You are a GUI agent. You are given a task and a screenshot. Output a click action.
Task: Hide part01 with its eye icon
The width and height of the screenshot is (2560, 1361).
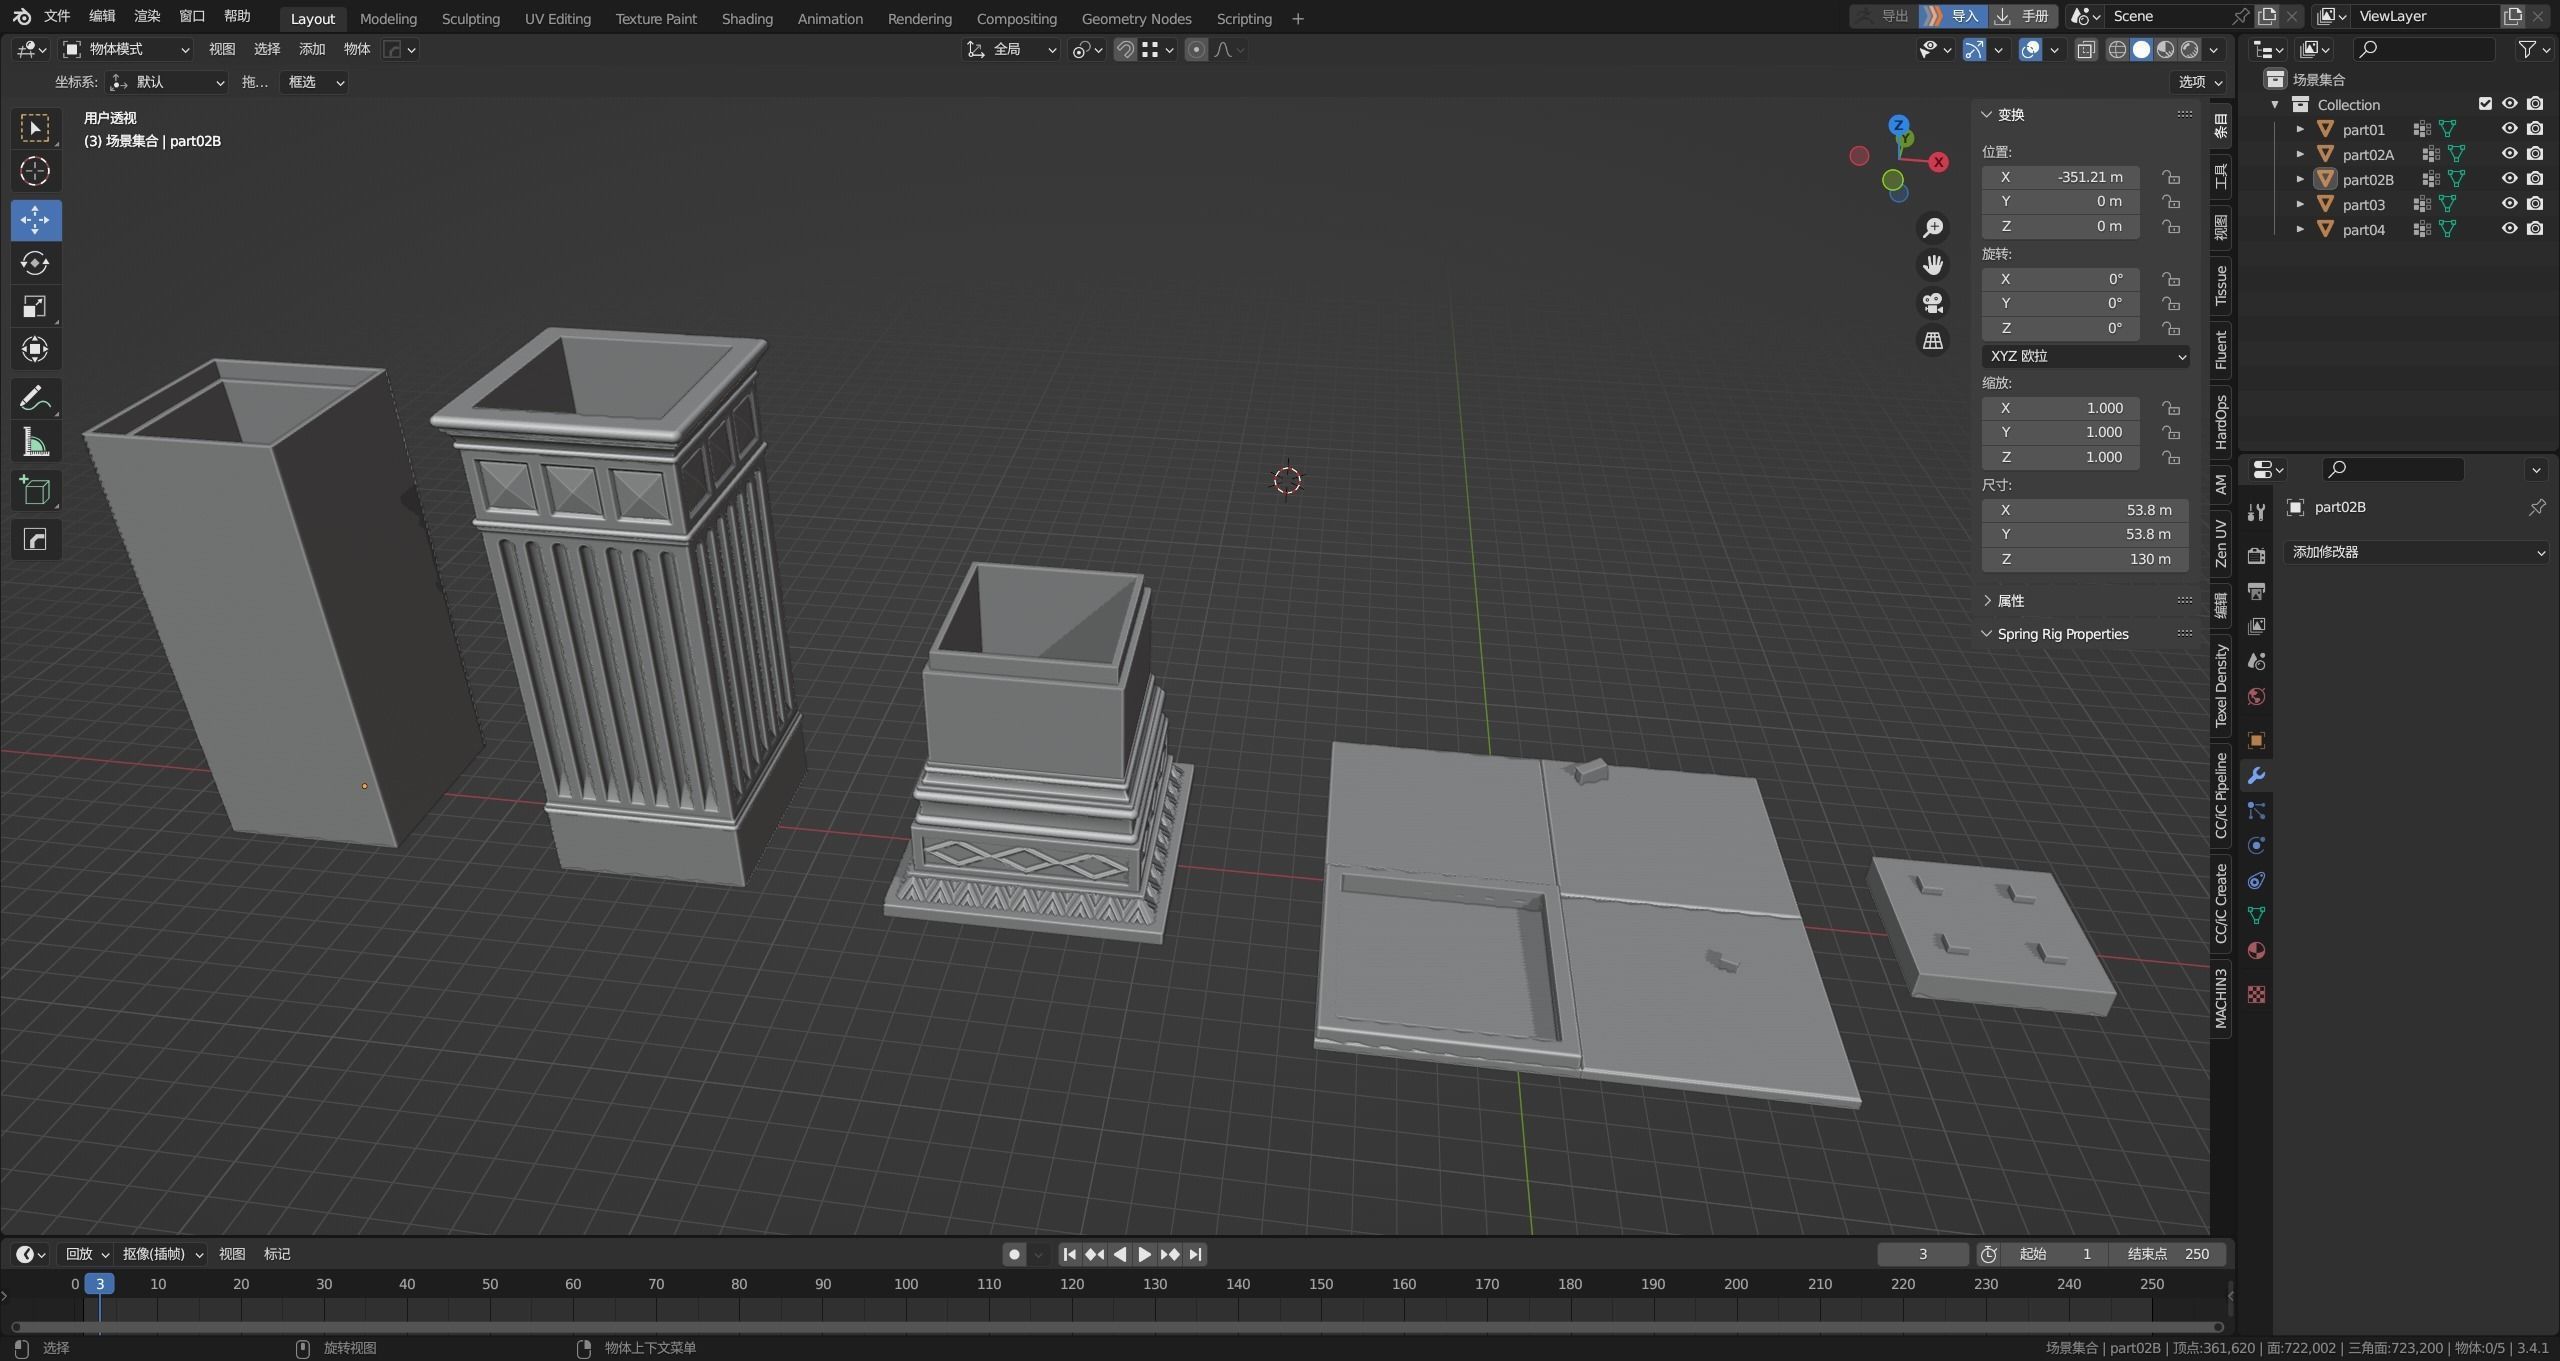(x=2509, y=129)
